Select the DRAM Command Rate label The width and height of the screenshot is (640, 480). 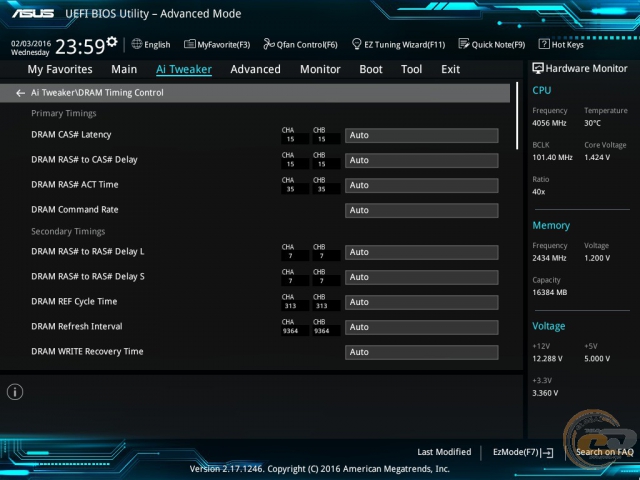75,209
